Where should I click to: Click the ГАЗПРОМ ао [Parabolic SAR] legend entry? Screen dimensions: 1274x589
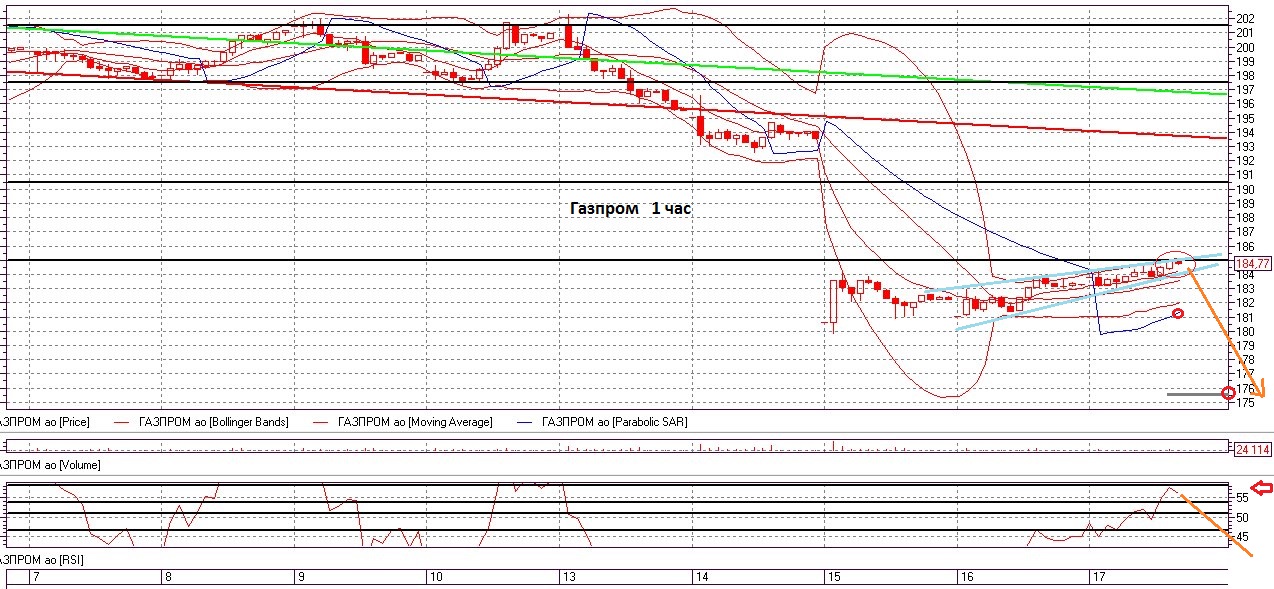(614, 422)
